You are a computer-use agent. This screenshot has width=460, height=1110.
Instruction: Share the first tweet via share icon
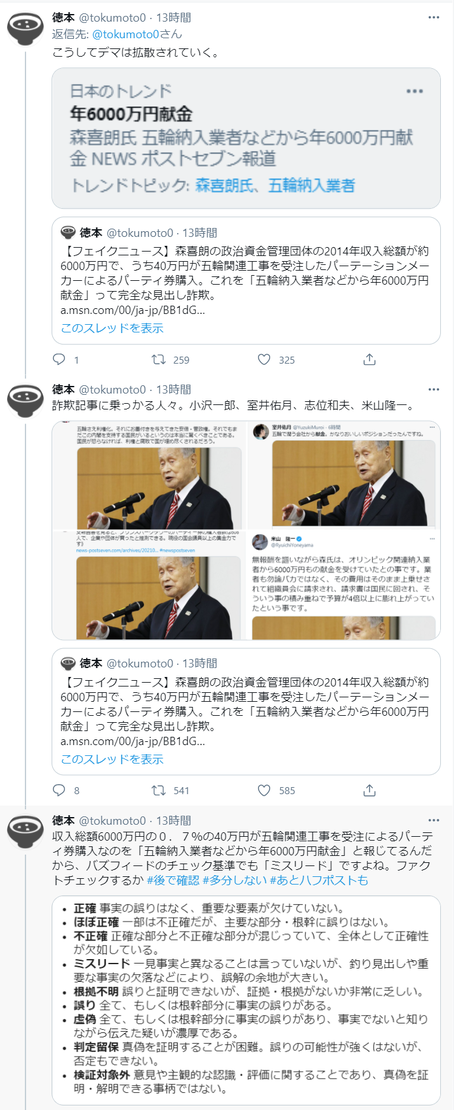coord(369,360)
